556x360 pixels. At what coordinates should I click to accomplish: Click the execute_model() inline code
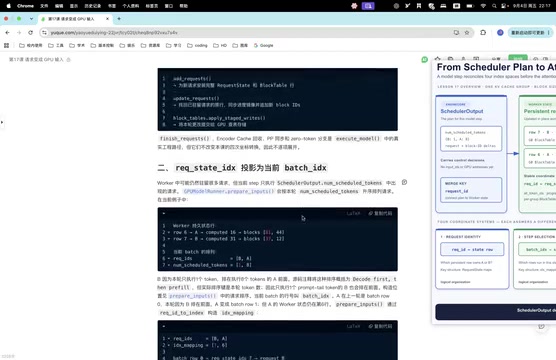[x=358, y=139]
